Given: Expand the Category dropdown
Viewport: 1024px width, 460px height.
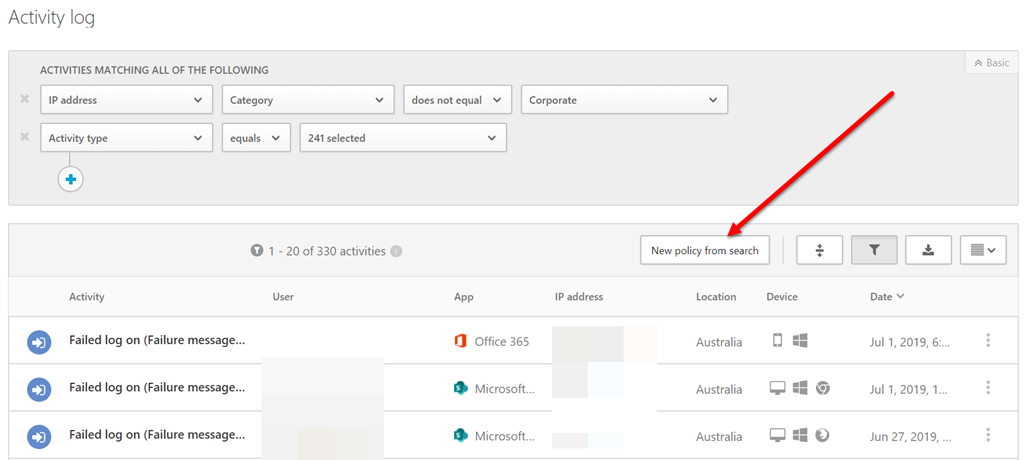Looking at the screenshot, I should pyautogui.click(x=307, y=100).
